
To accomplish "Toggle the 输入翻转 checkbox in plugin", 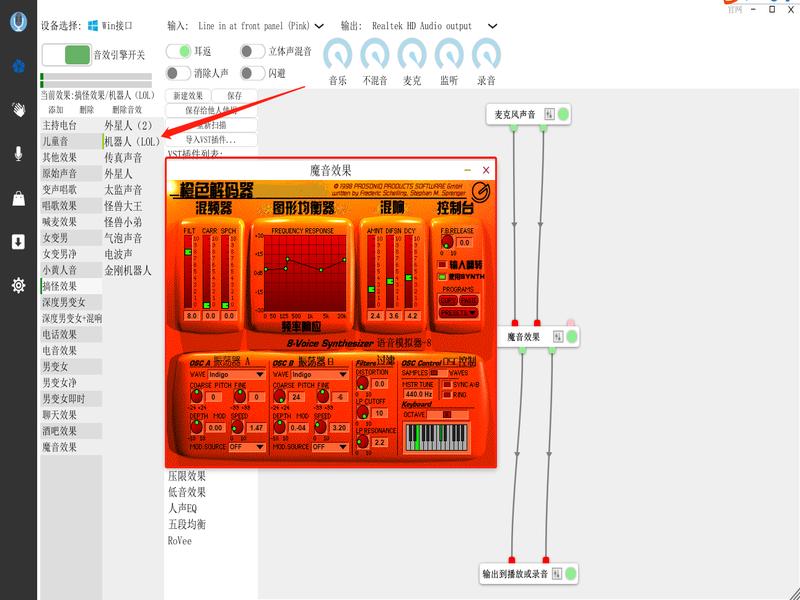I will (x=442, y=265).
